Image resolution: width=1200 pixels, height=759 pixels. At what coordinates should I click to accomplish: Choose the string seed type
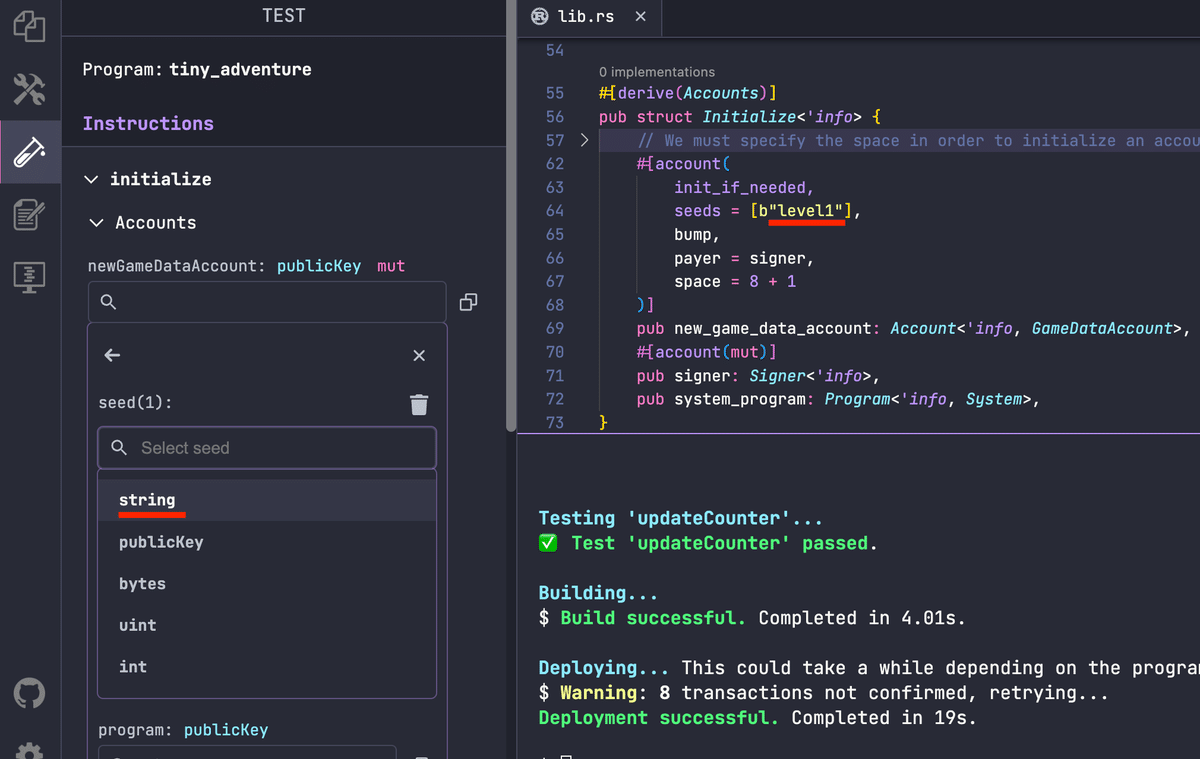[267, 500]
